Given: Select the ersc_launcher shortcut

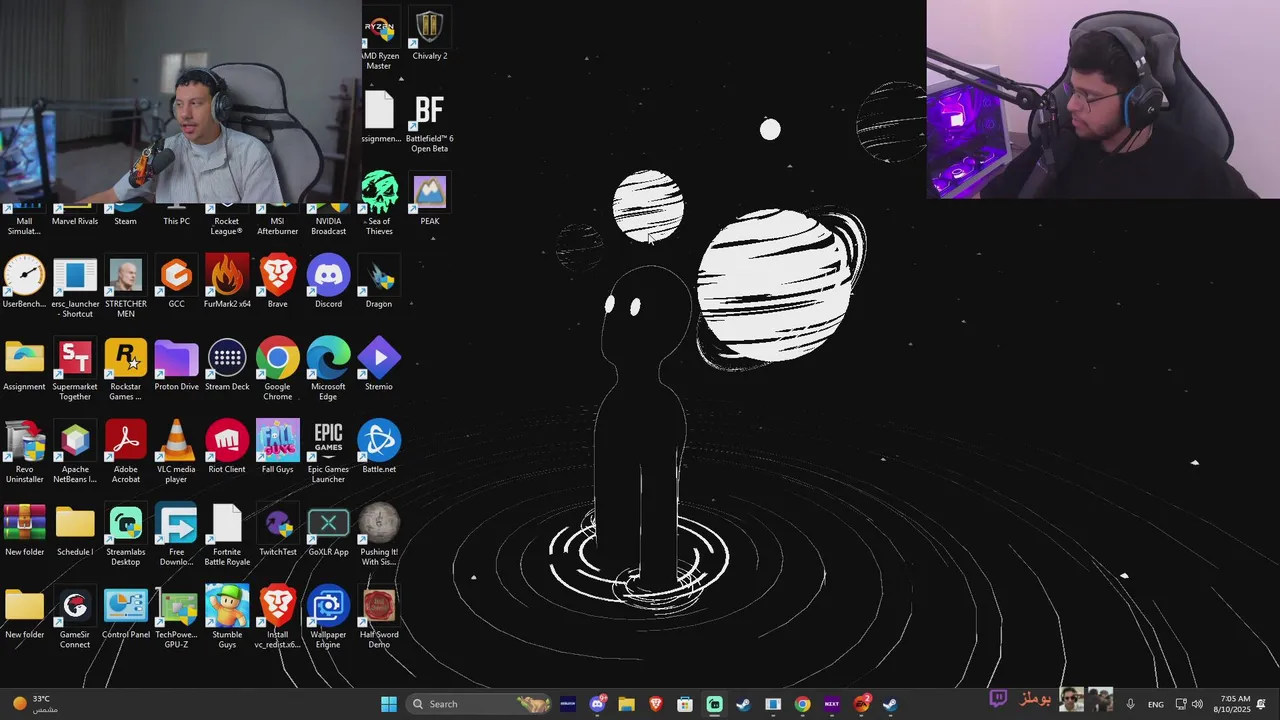Looking at the screenshot, I should point(75,287).
